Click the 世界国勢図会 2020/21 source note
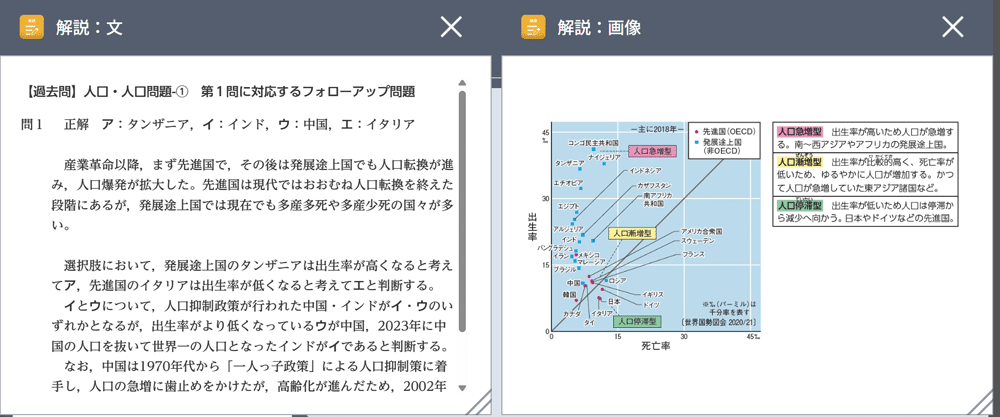Viewport: 1000px width, 417px height. point(720,321)
